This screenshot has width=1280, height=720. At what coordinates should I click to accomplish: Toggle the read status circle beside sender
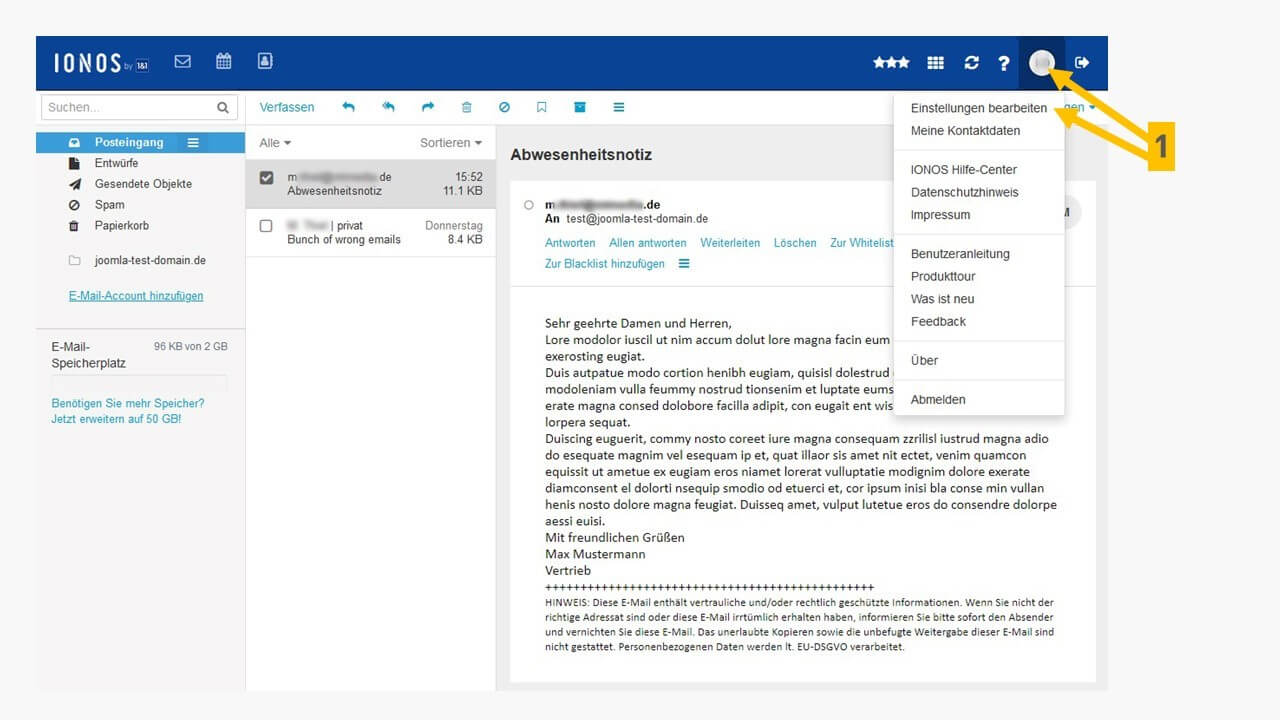(x=529, y=205)
